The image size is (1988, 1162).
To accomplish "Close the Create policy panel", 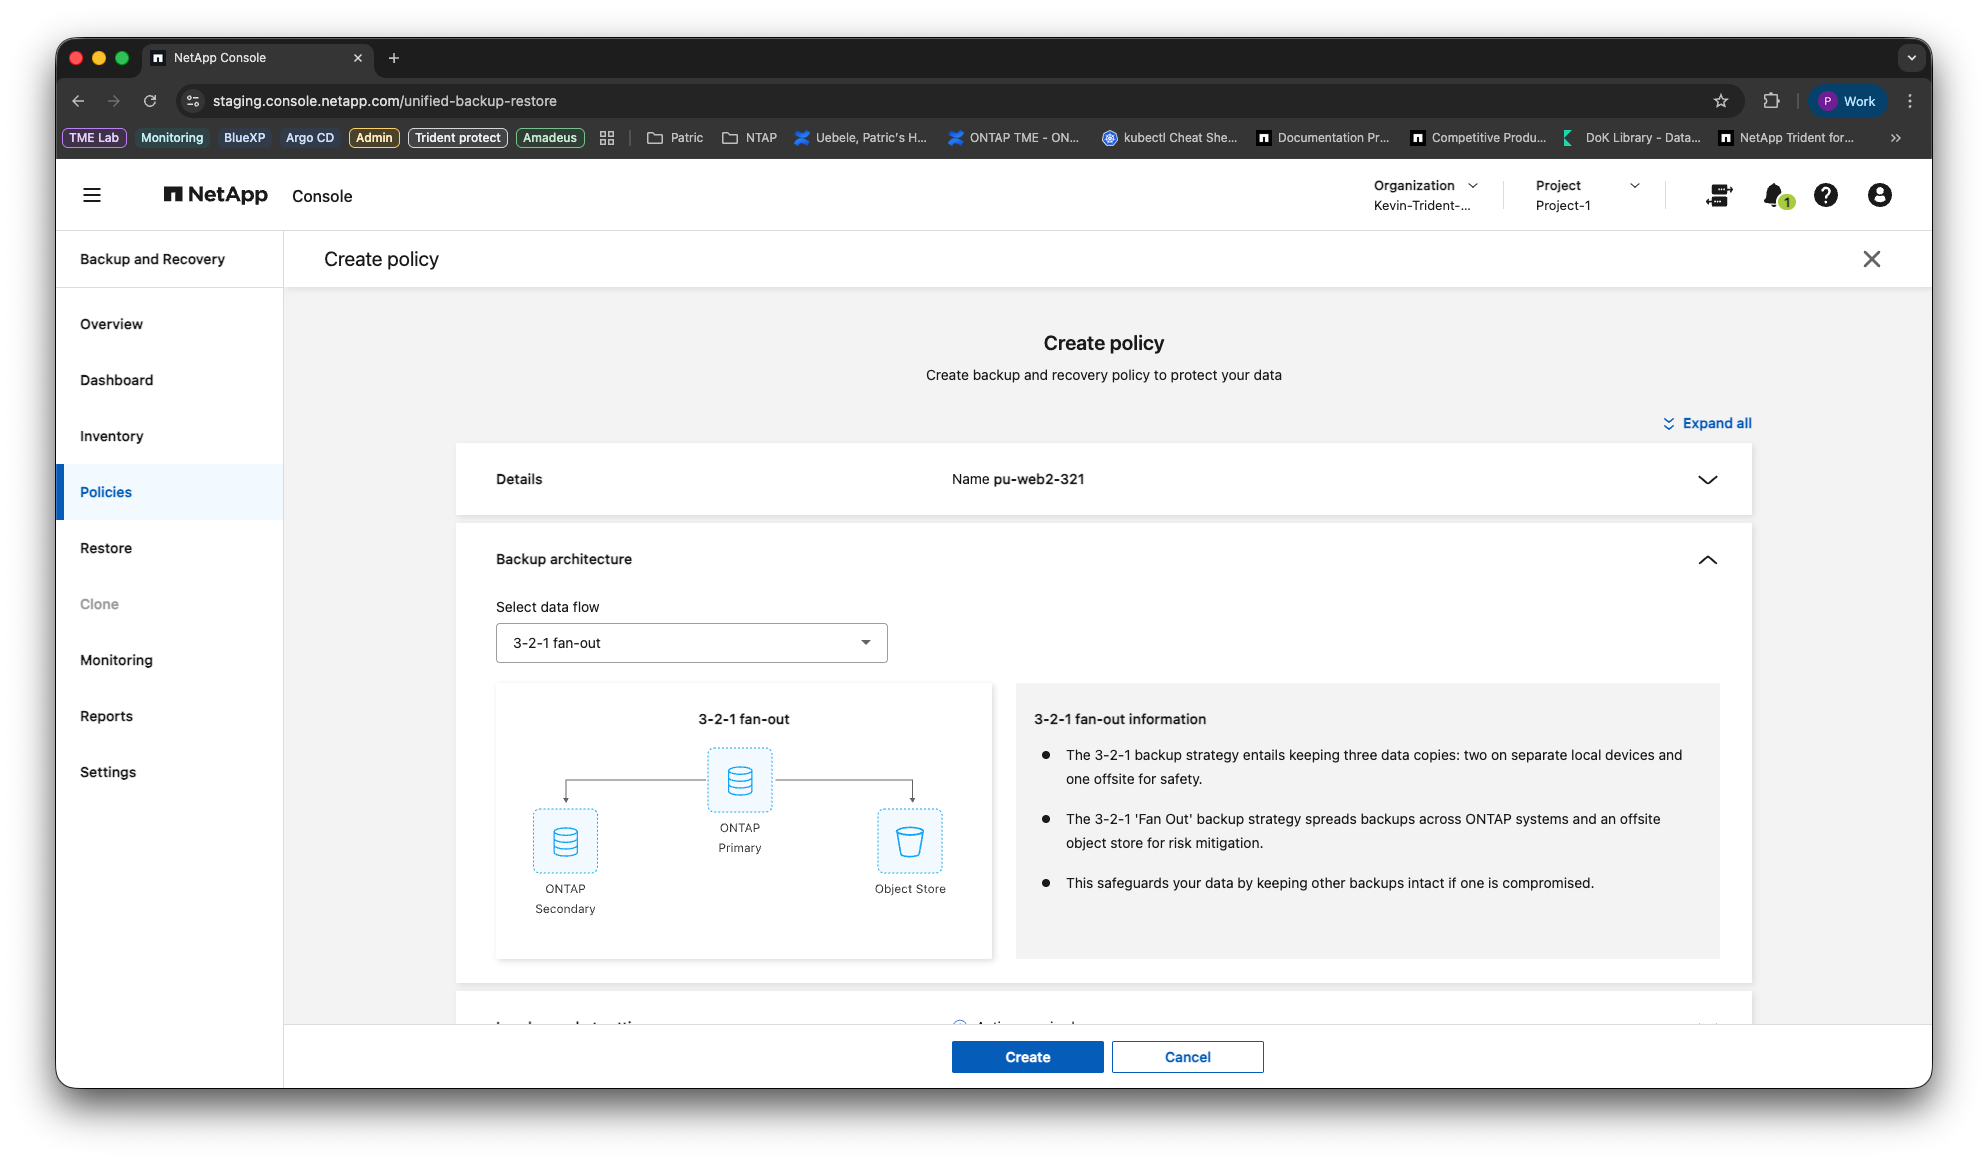I will [1872, 259].
